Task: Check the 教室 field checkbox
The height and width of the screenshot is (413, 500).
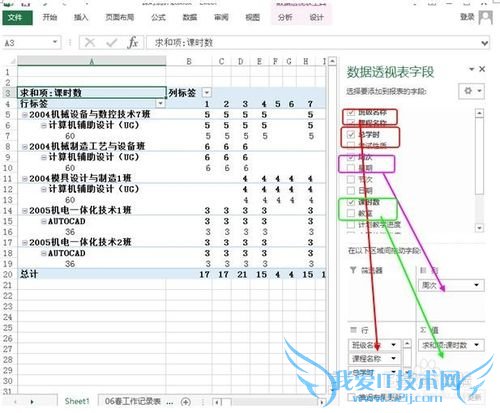Action: click(x=351, y=213)
